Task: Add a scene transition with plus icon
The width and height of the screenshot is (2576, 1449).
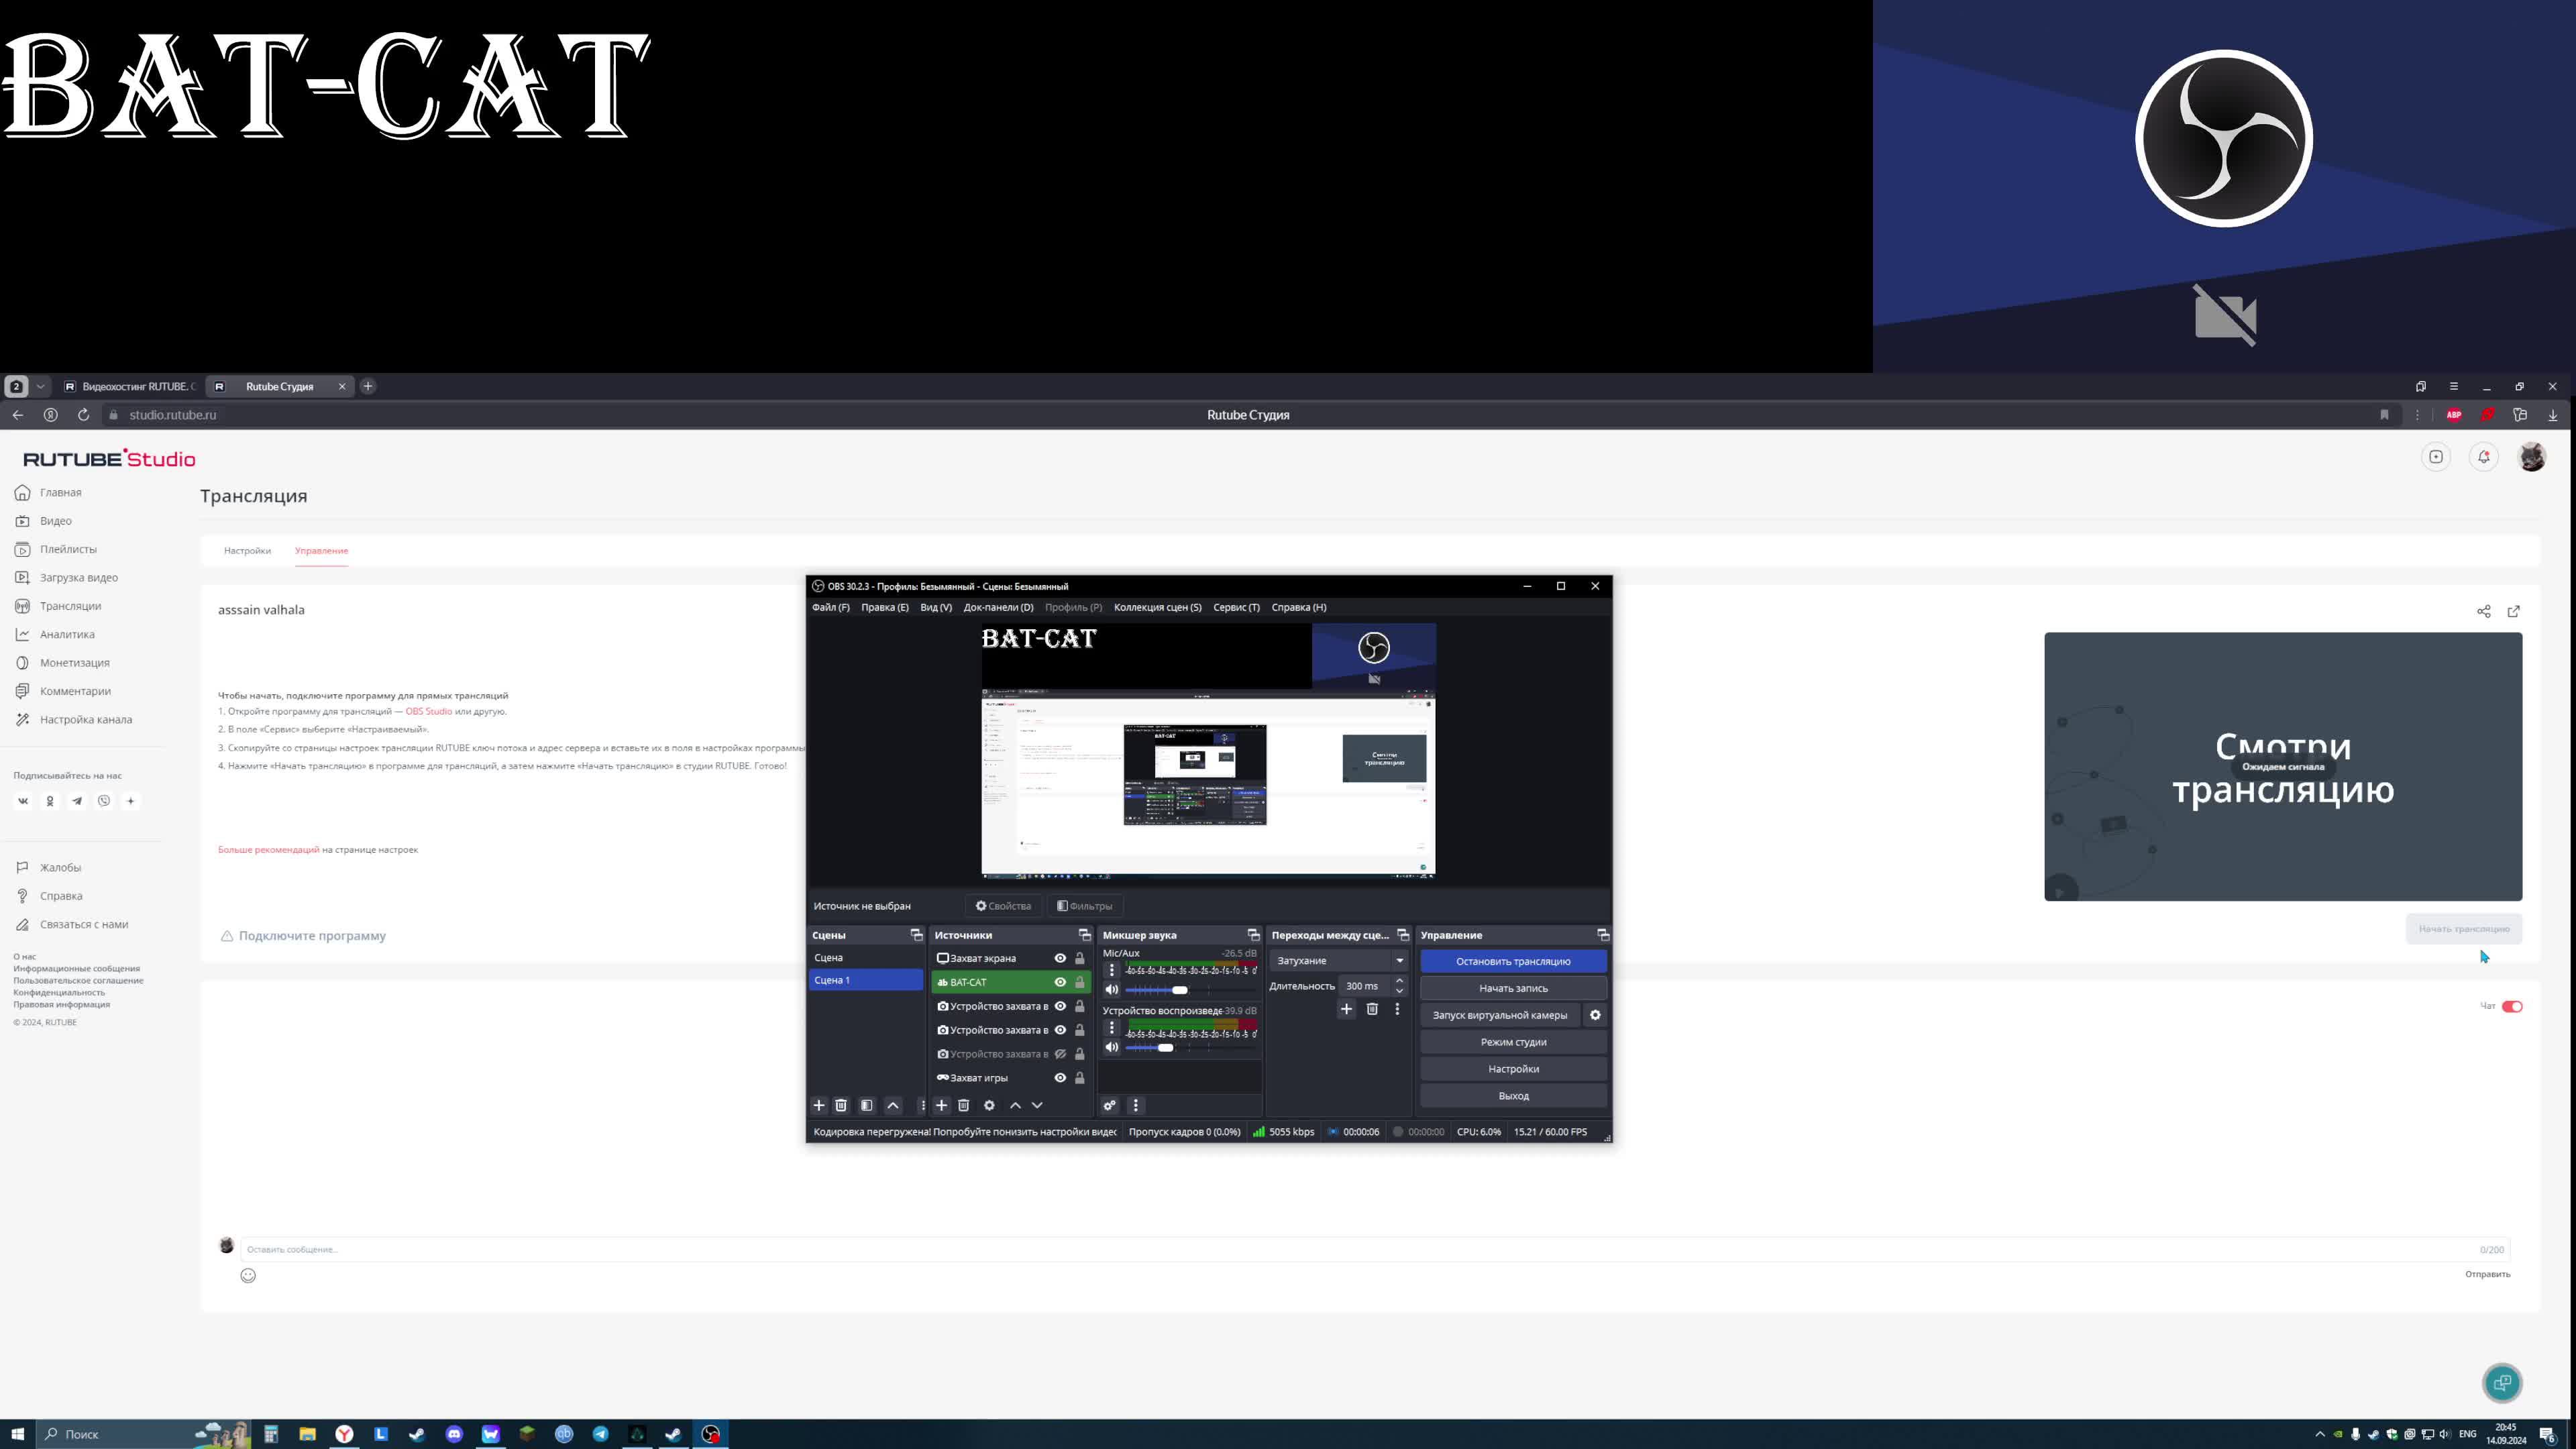Action: pos(1346,1009)
